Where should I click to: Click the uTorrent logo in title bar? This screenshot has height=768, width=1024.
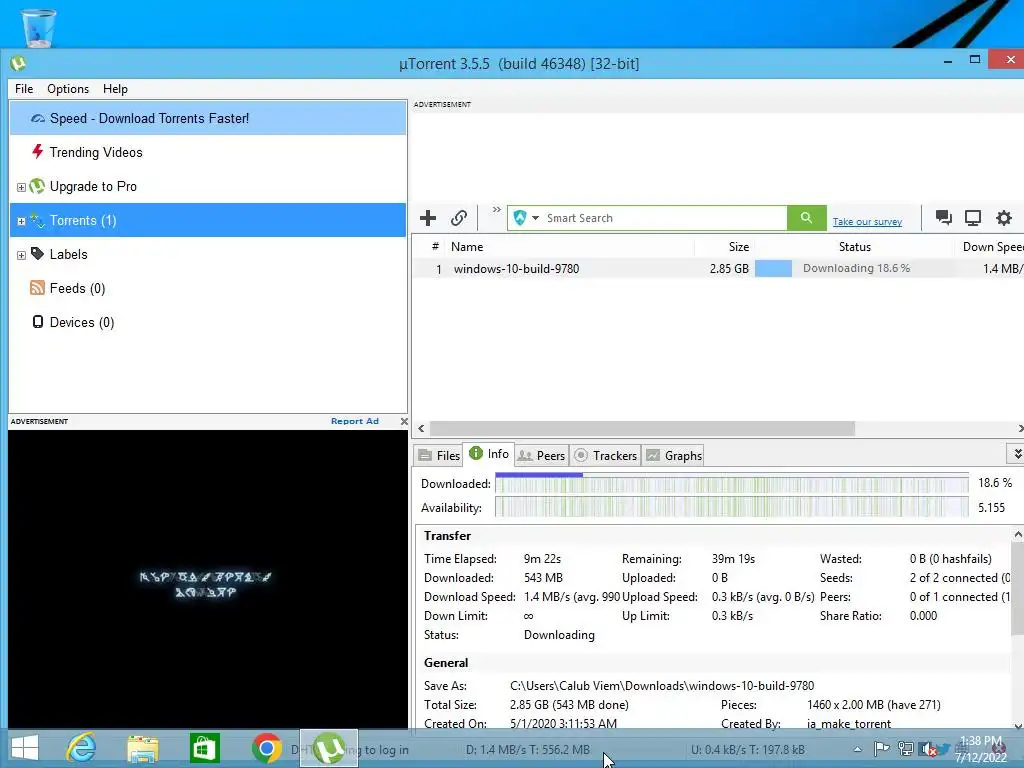[x=18, y=63]
